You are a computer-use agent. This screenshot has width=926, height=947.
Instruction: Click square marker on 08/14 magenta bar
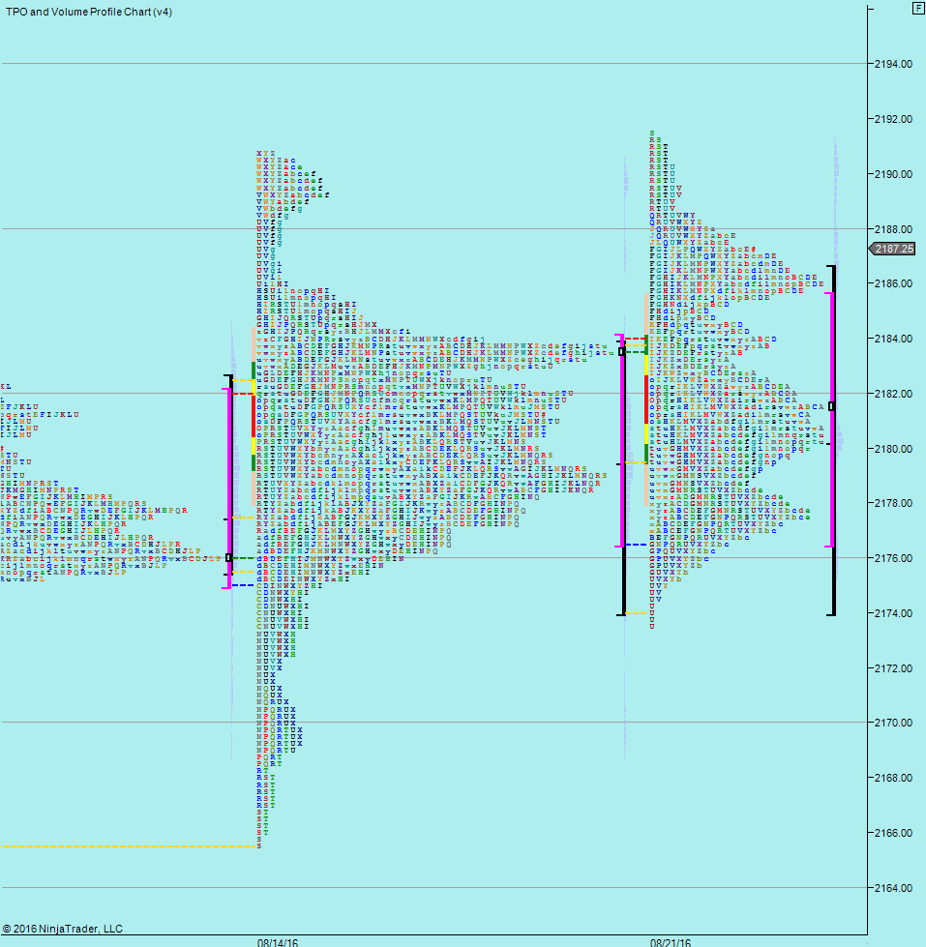coord(229,557)
